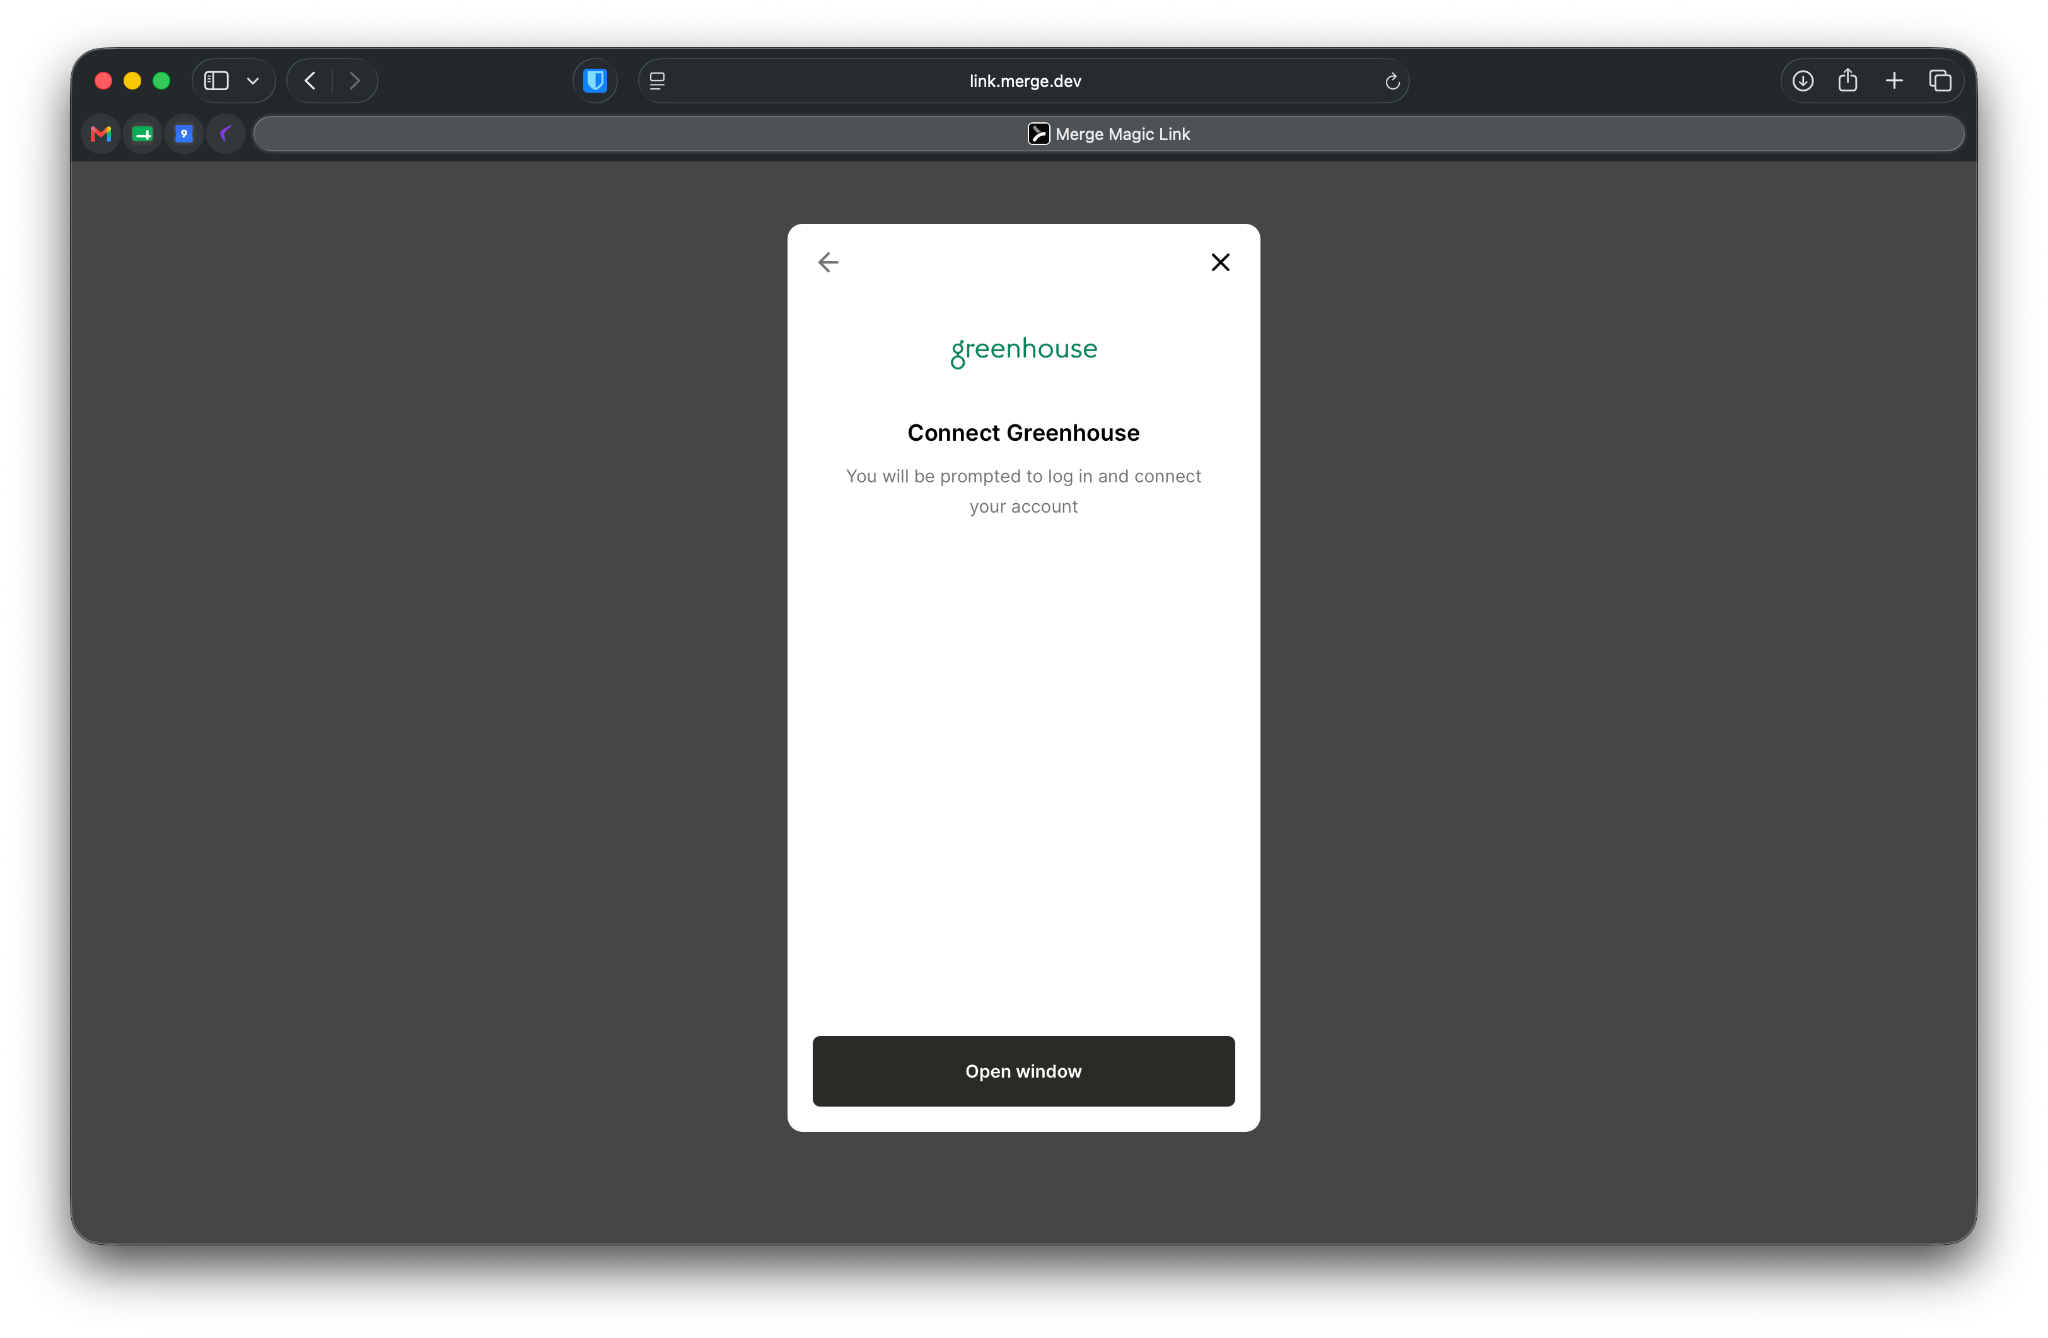Image resolution: width=2048 pixels, height=1338 pixels.
Task: Expand the sidebar tab group dropdown
Action: coord(253,81)
